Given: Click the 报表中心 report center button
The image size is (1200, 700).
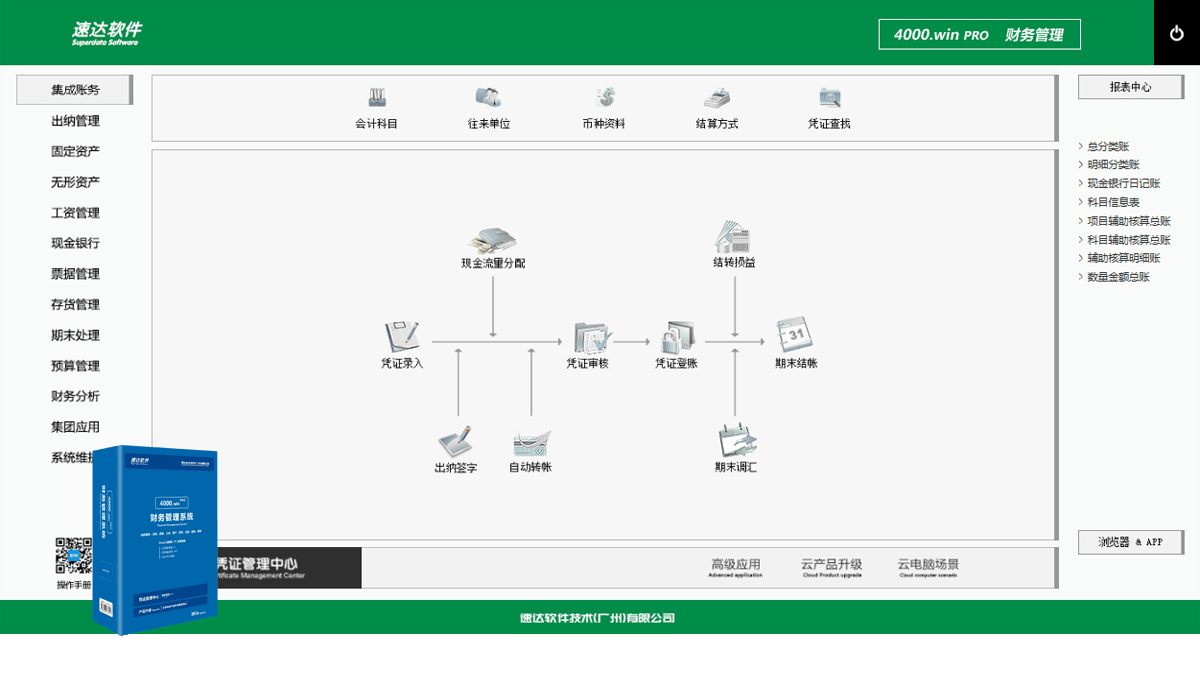Looking at the screenshot, I should click(x=1129, y=86).
